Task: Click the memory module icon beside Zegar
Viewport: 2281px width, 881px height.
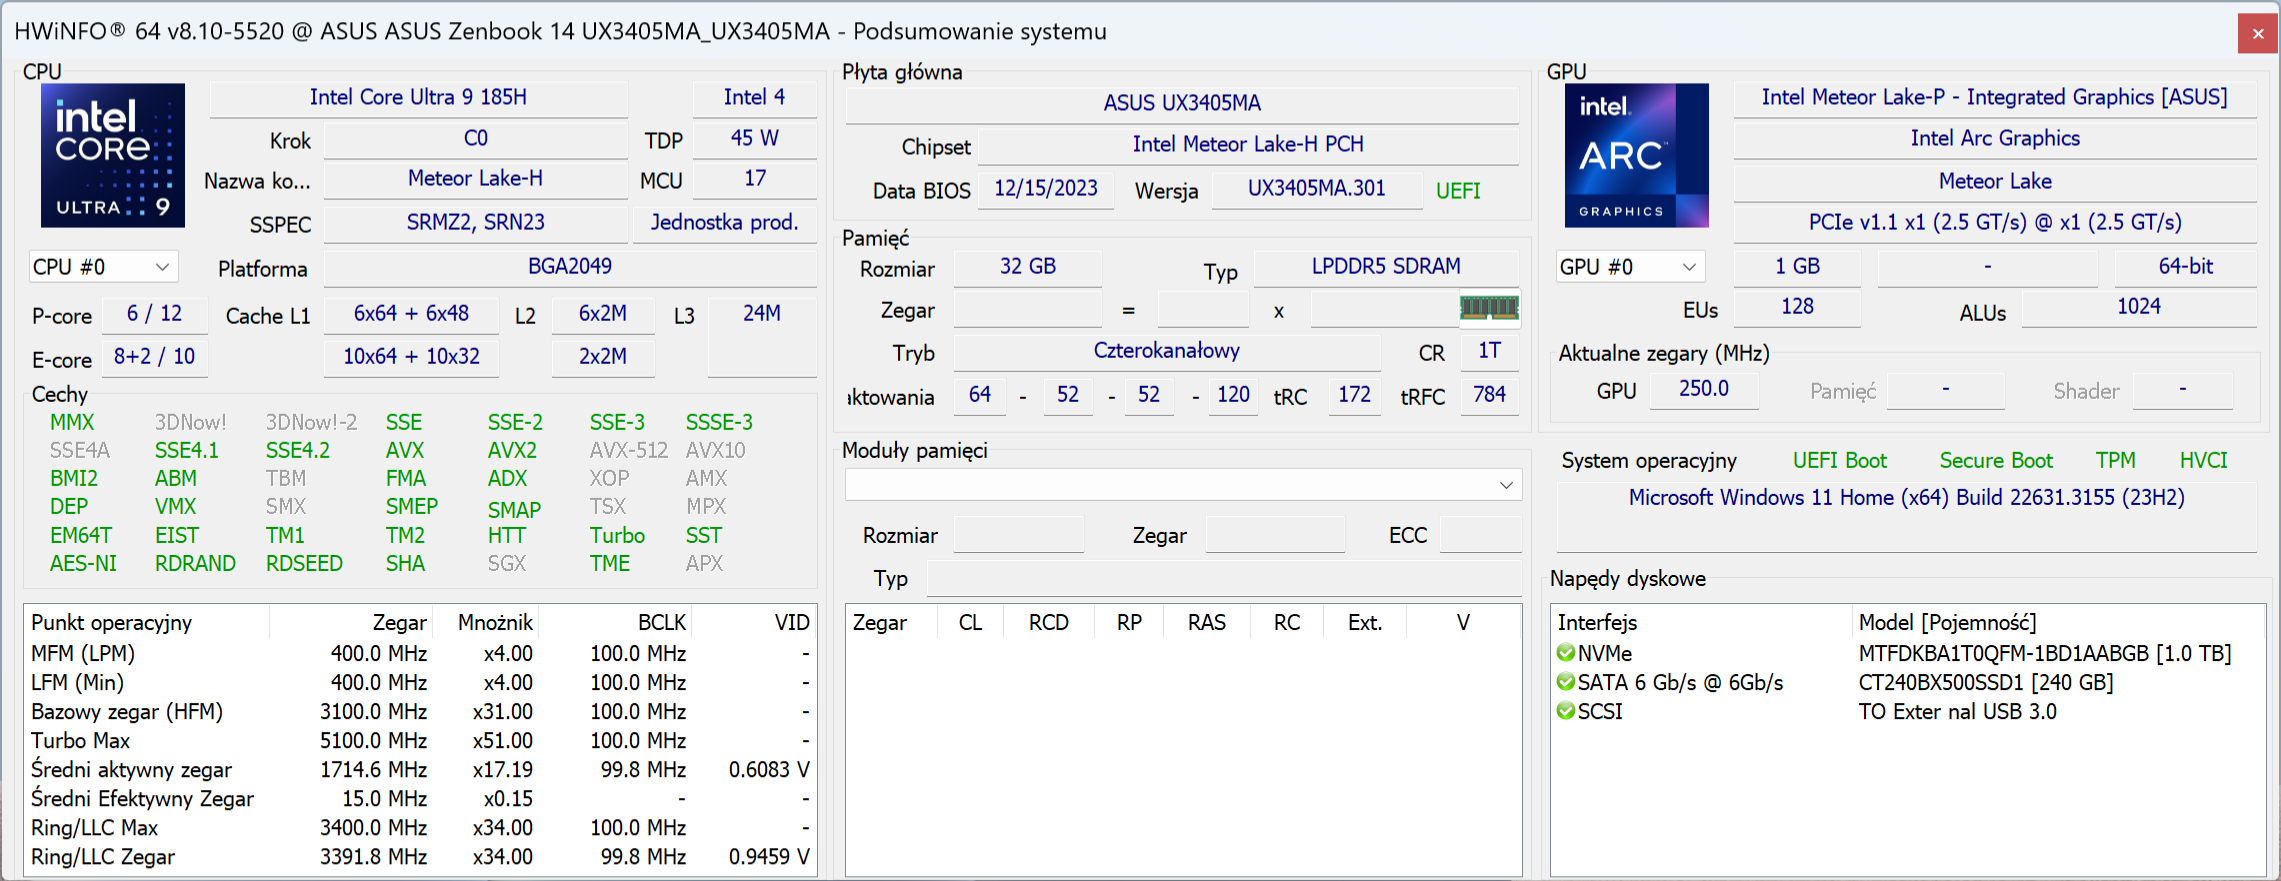Action: point(1489,308)
